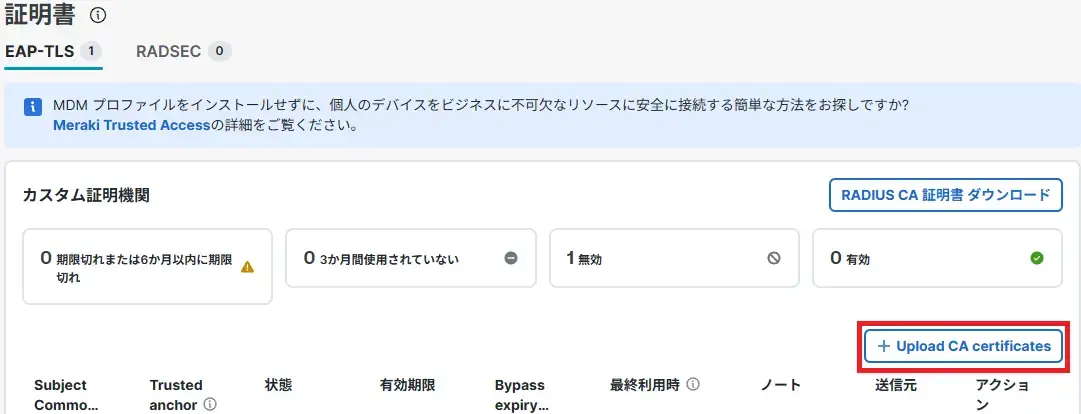Open the Meraki Trusted Access link
This screenshot has width=1081, height=414.
click(132, 127)
